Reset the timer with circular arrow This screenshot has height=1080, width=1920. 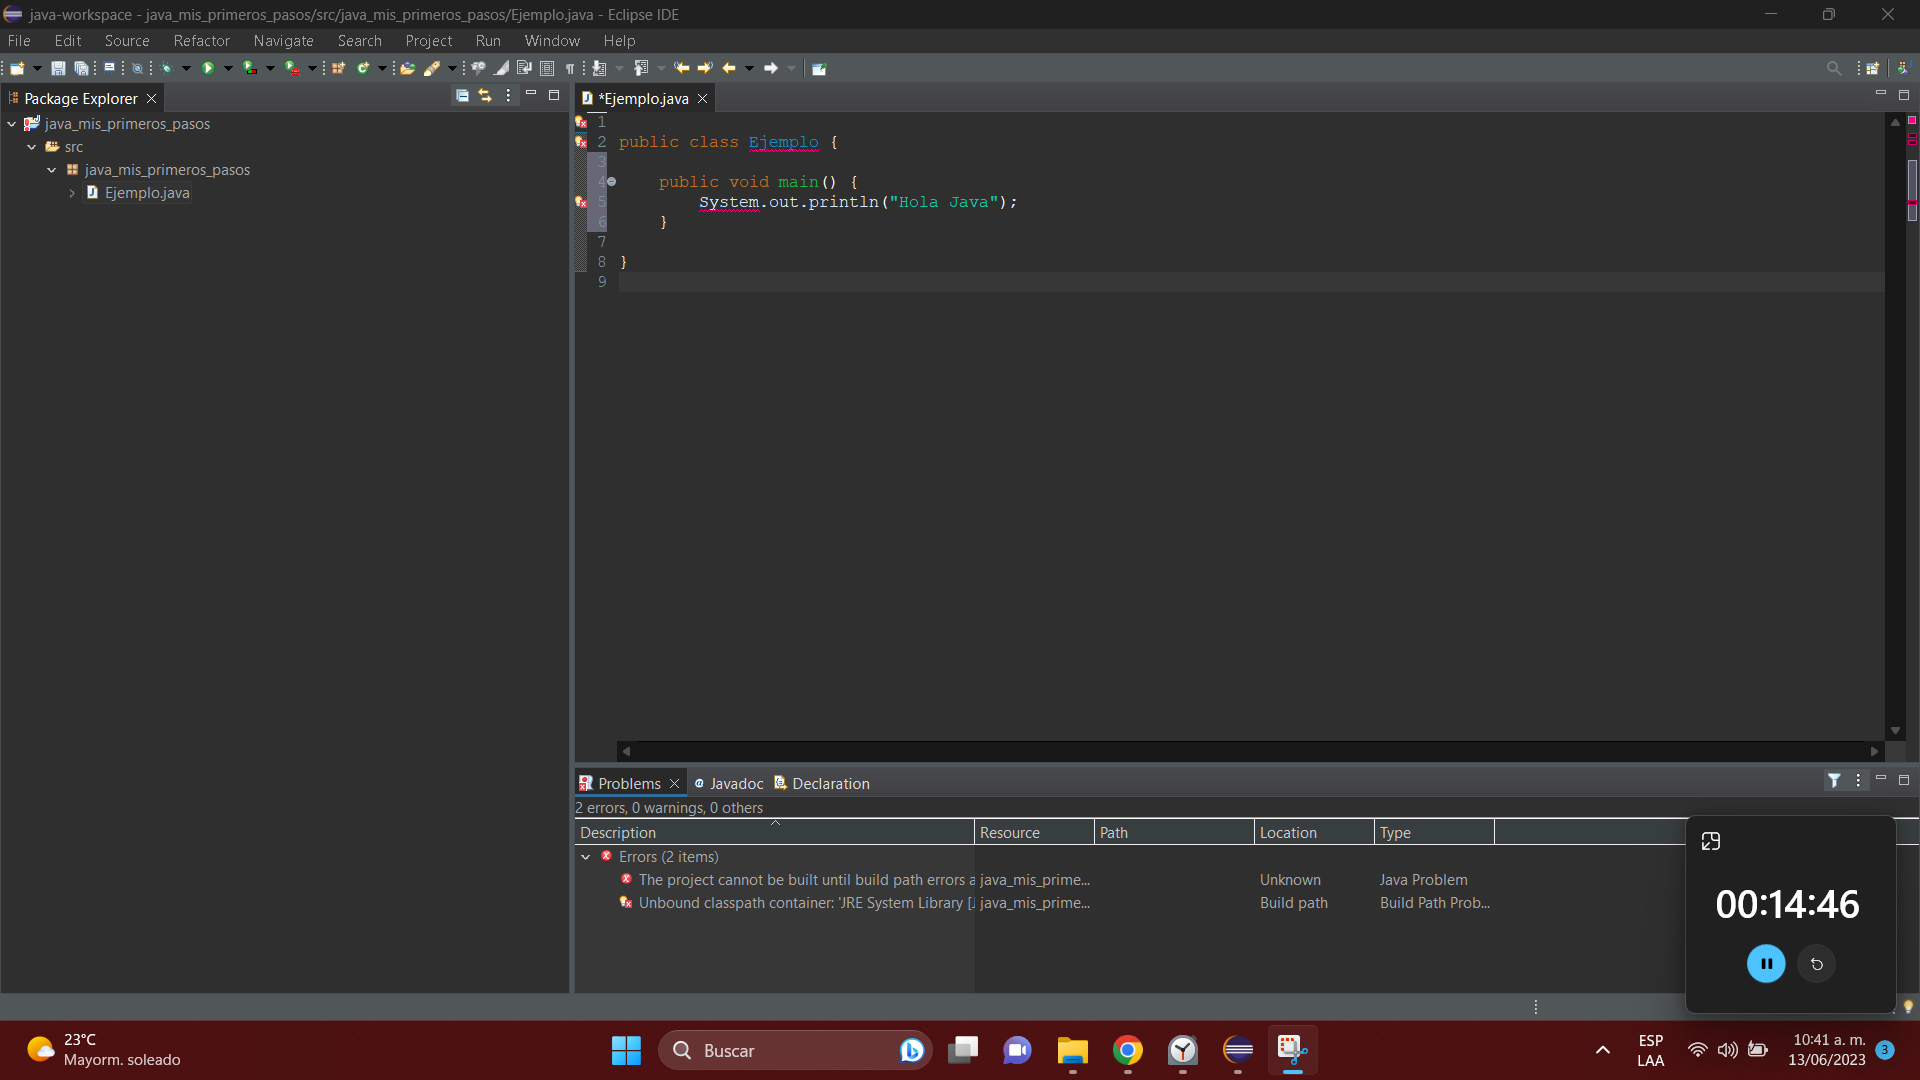pos(1817,964)
